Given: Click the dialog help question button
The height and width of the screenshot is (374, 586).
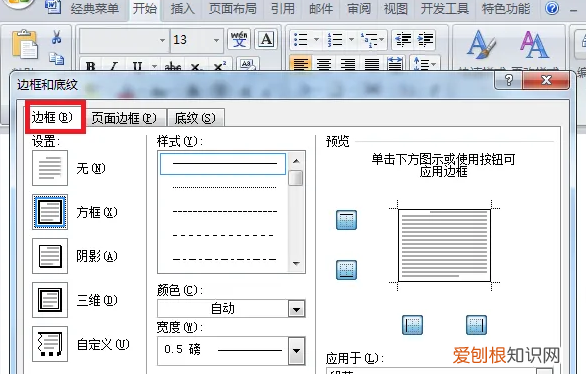Looking at the screenshot, I should click(x=508, y=80).
